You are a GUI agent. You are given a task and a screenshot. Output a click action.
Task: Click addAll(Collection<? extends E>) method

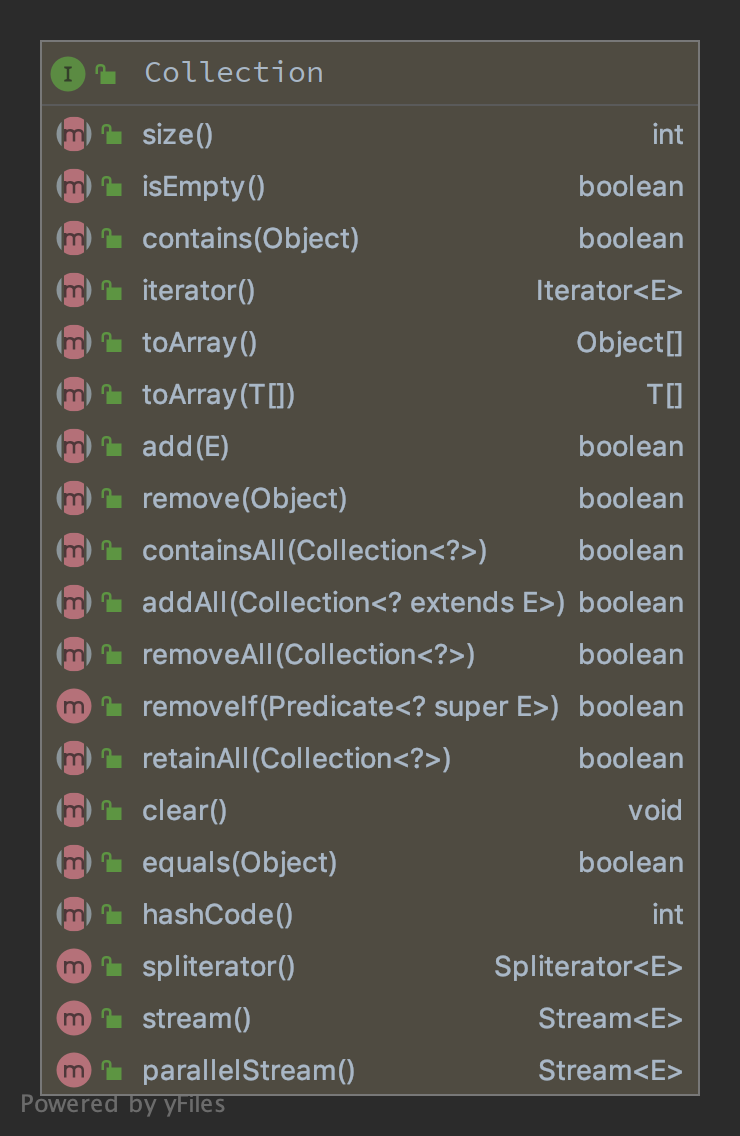(x=353, y=603)
